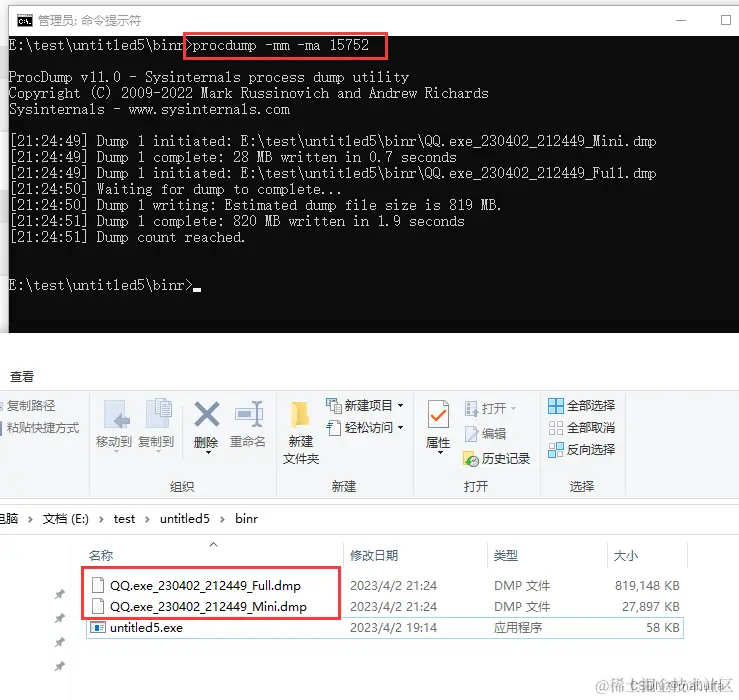Open the View (查看) ribbon tab
The width and height of the screenshot is (739, 700).
coord(22,377)
